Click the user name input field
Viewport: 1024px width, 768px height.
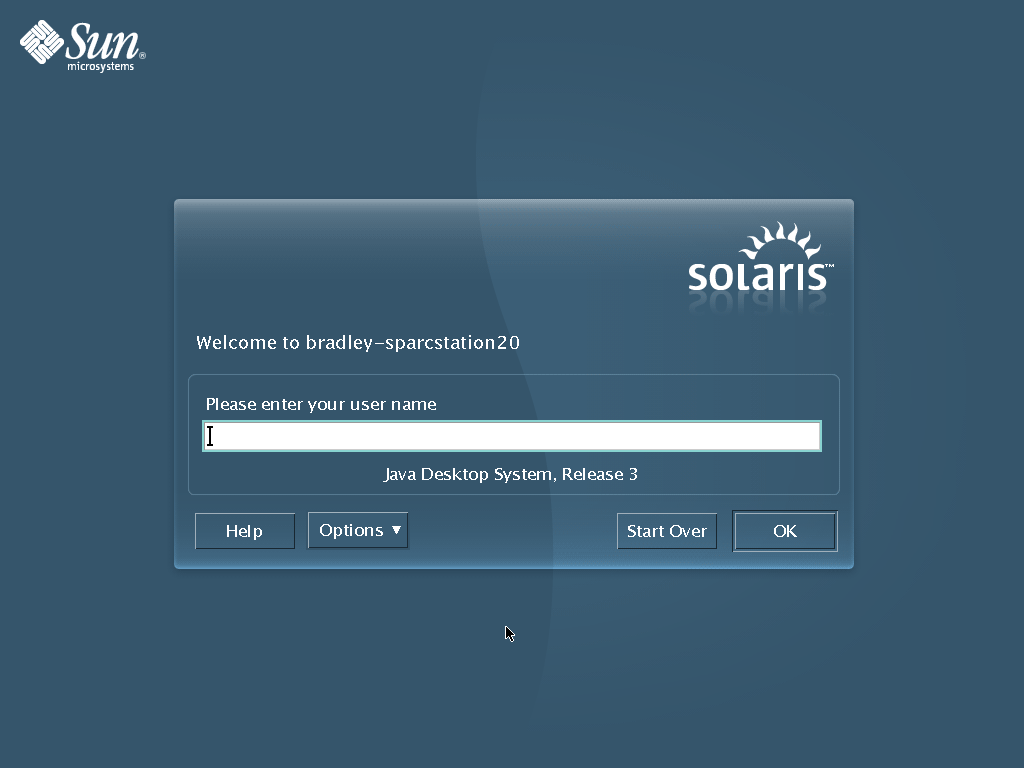511,436
